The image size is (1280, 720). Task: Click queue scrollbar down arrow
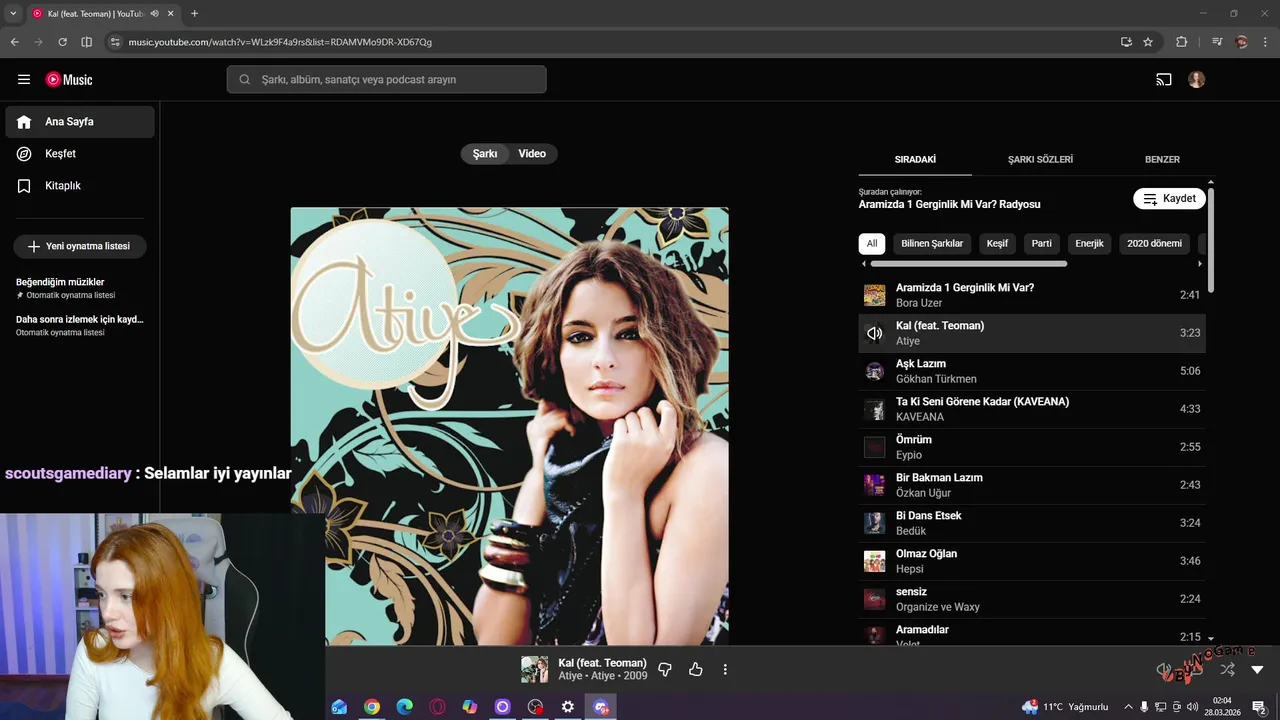(1211, 638)
